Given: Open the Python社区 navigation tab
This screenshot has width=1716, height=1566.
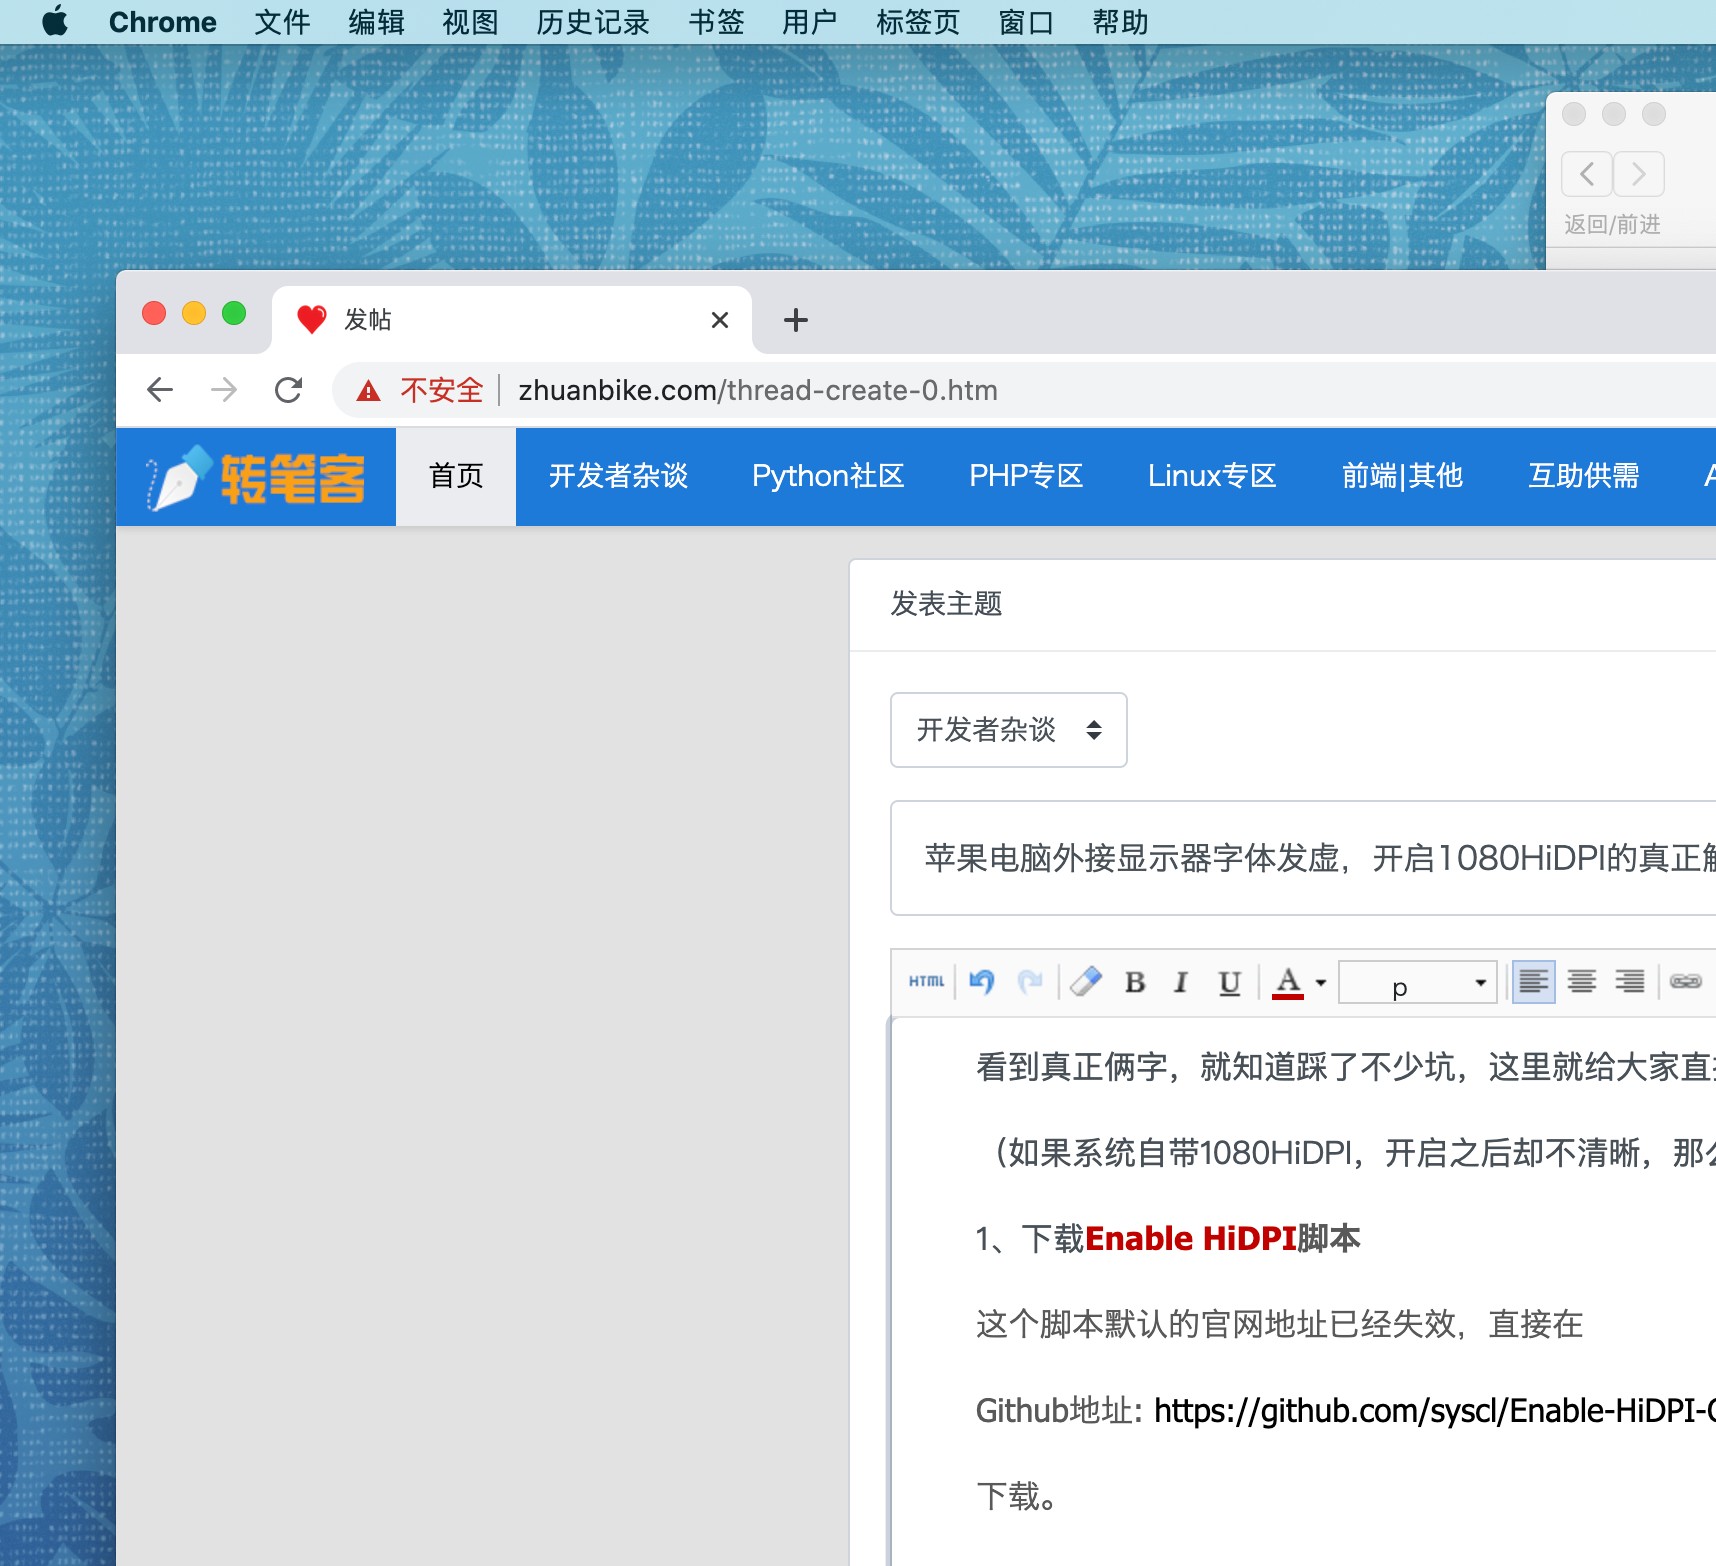Looking at the screenshot, I should 828,476.
